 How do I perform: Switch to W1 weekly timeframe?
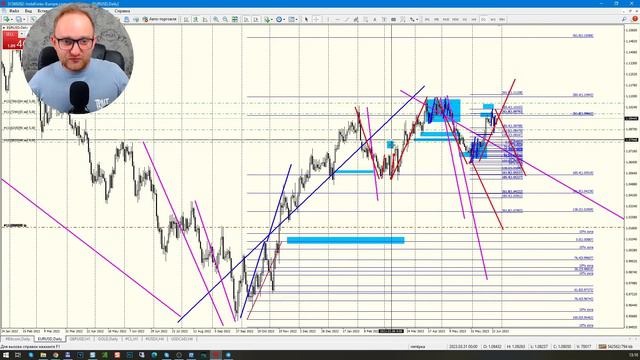point(493,19)
